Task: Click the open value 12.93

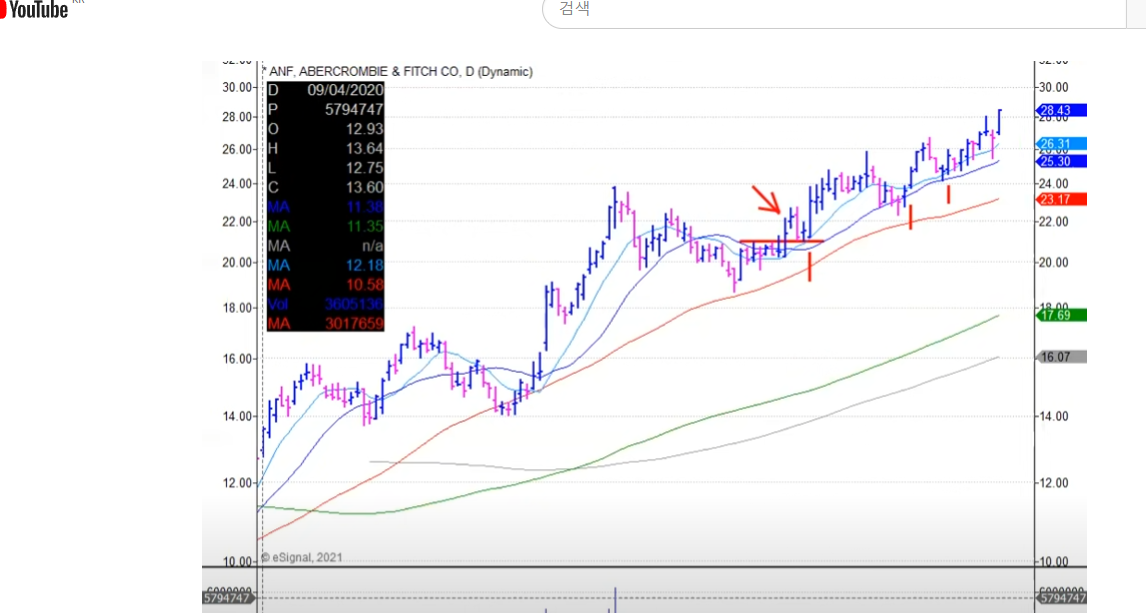Action: coord(364,129)
